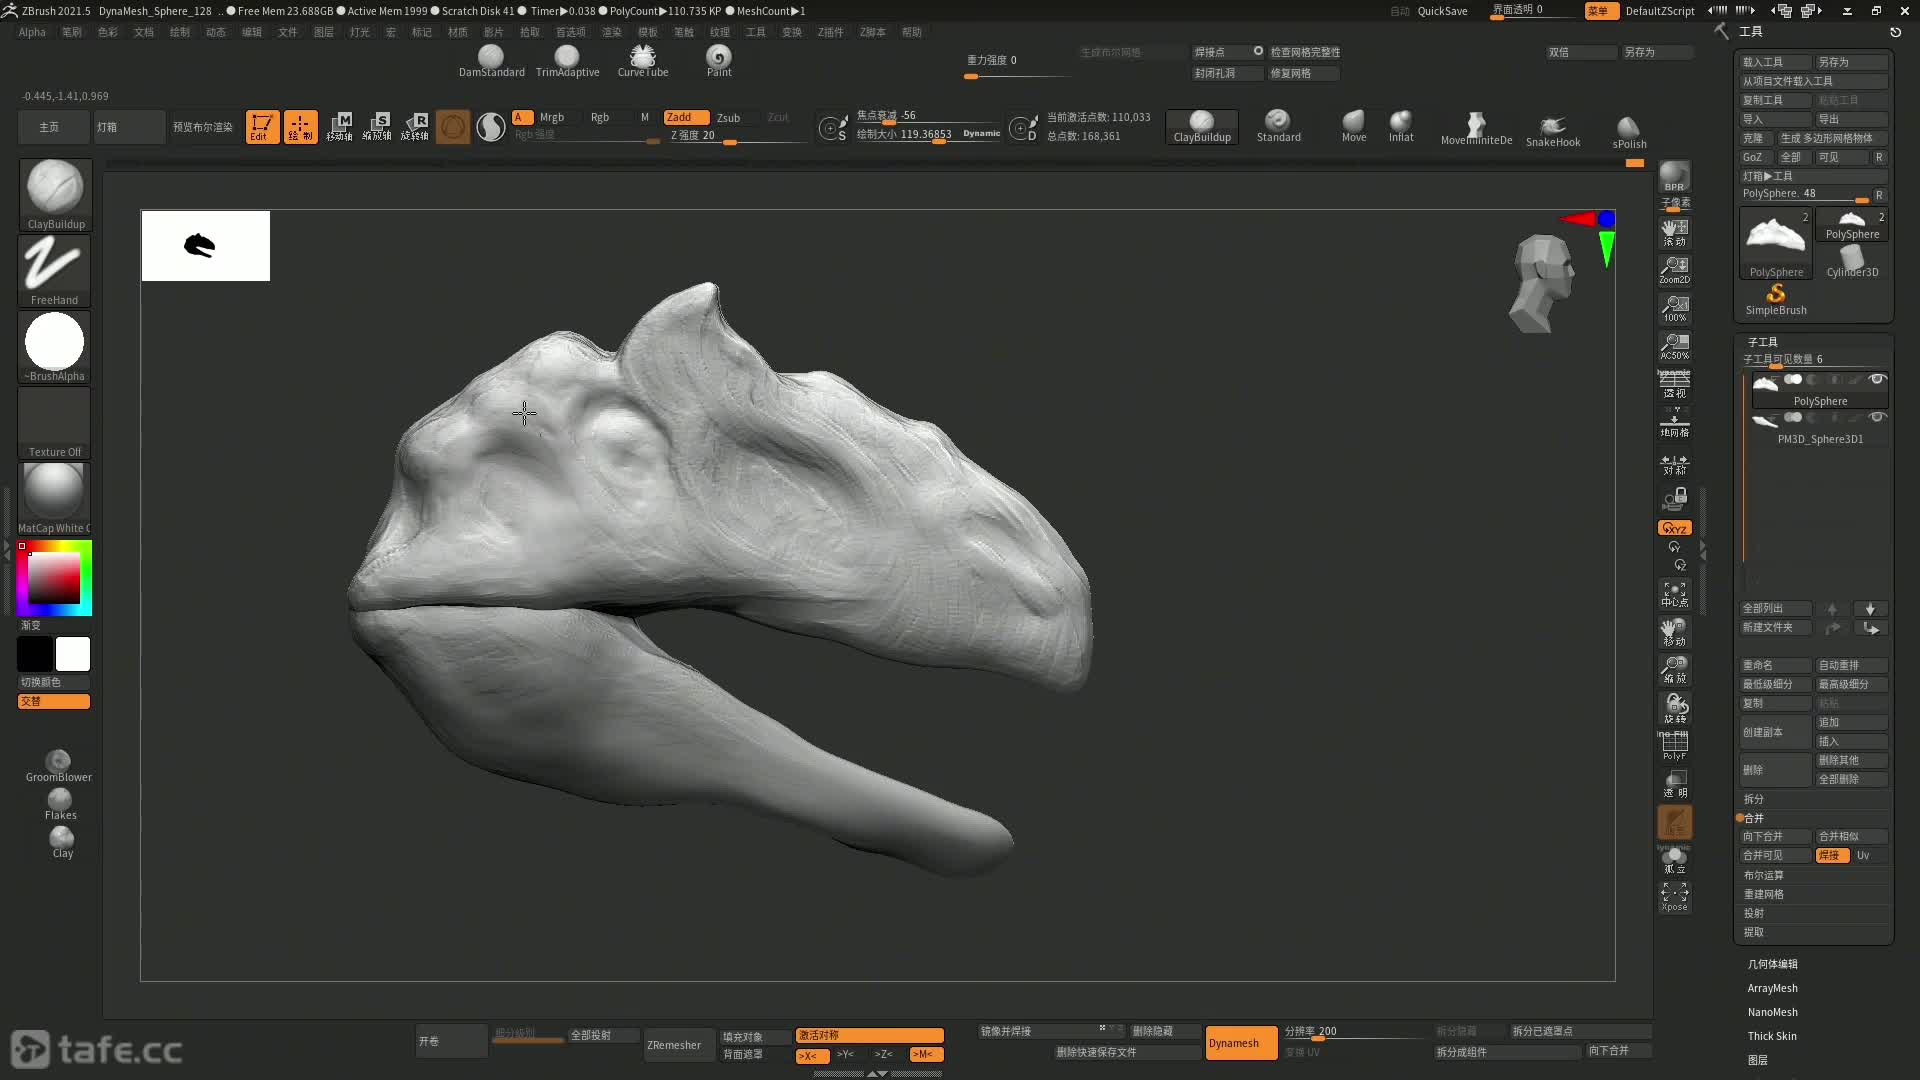Open the 渲染 menu
This screenshot has height=1080, width=1920.
click(612, 32)
